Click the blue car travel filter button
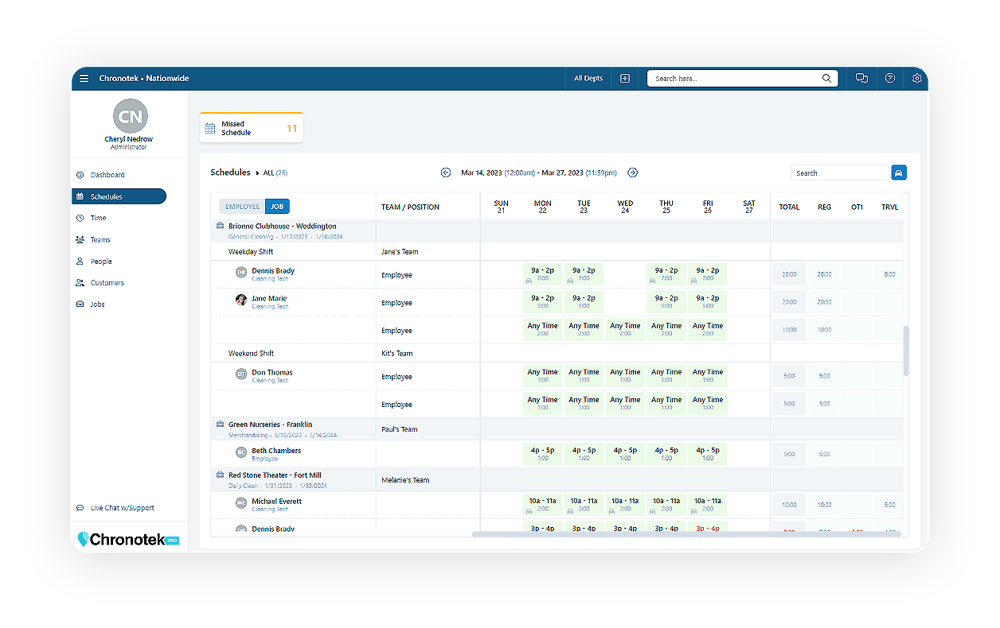This screenshot has height=628, width=1000. [x=899, y=173]
